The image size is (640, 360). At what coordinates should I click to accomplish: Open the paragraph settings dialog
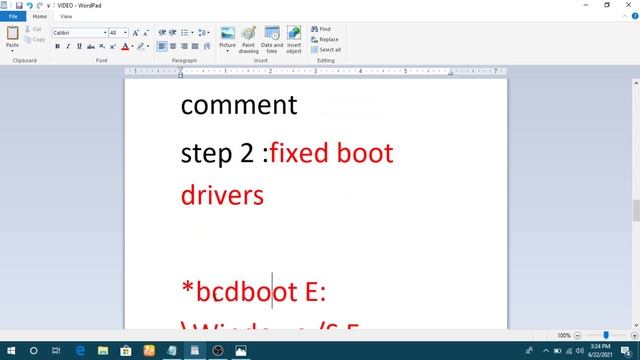(x=207, y=46)
